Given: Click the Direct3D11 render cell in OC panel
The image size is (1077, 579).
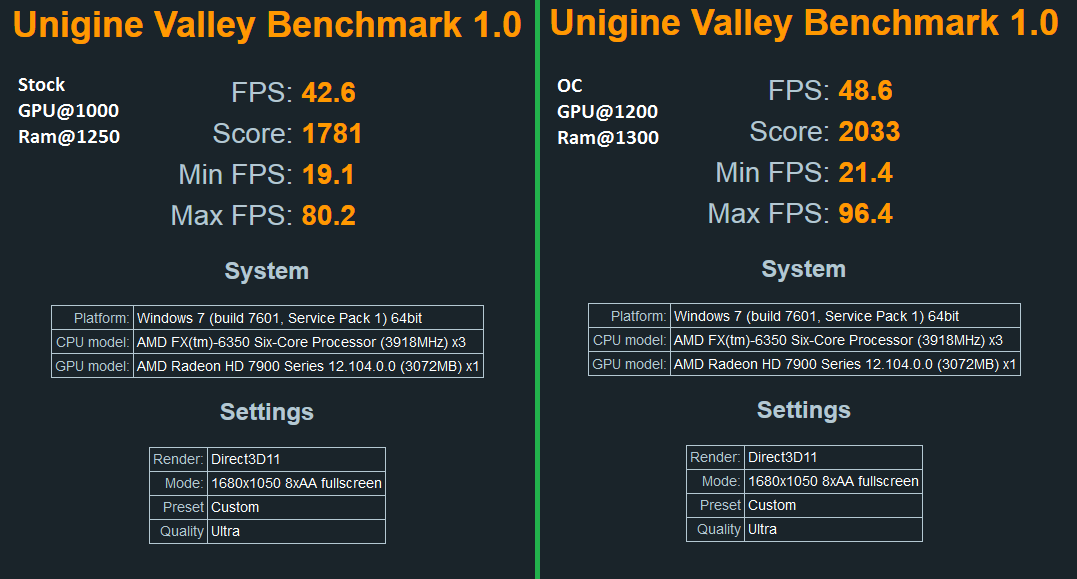Looking at the screenshot, I should click(x=833, y=457).
